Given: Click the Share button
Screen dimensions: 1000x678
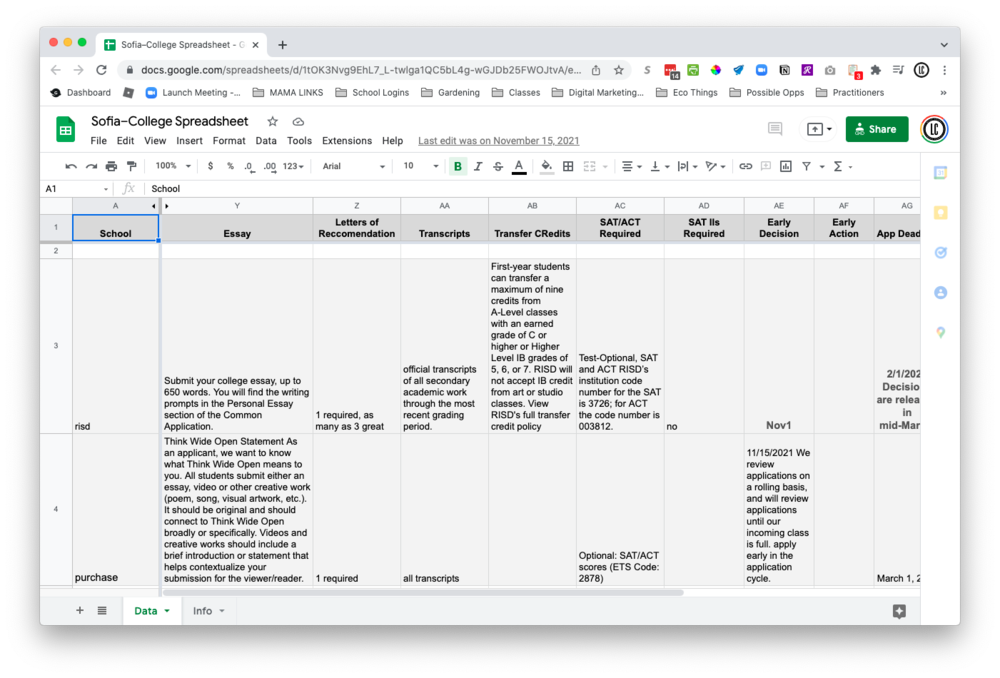Looking at the screenshot, I should [876, 129].
